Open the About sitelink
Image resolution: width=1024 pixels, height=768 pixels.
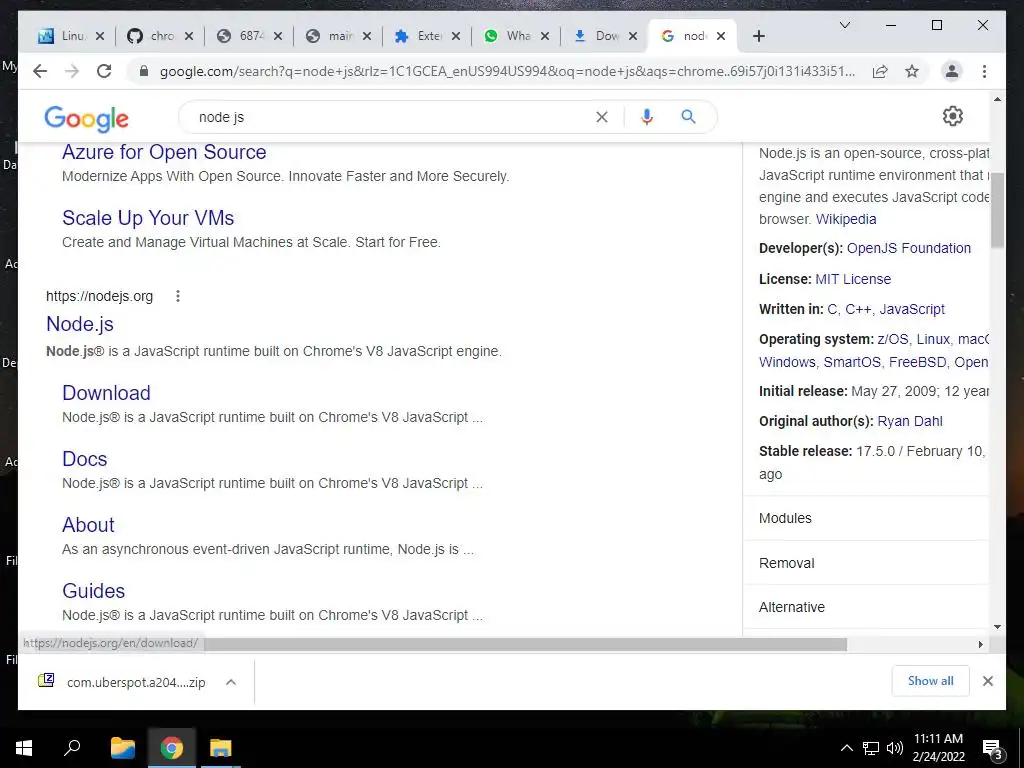pos(88,525)
